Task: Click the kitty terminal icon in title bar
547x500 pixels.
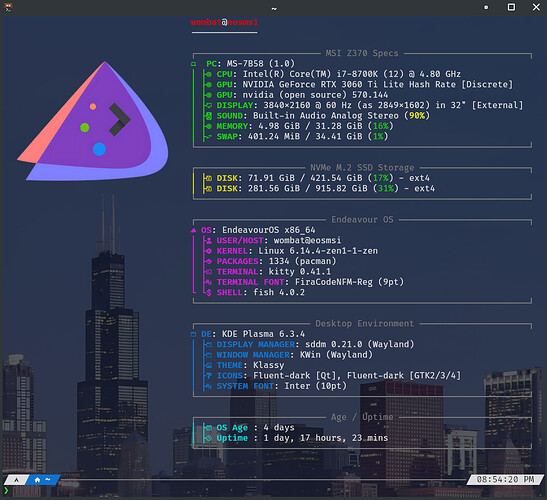Action: tap(8, 7)
